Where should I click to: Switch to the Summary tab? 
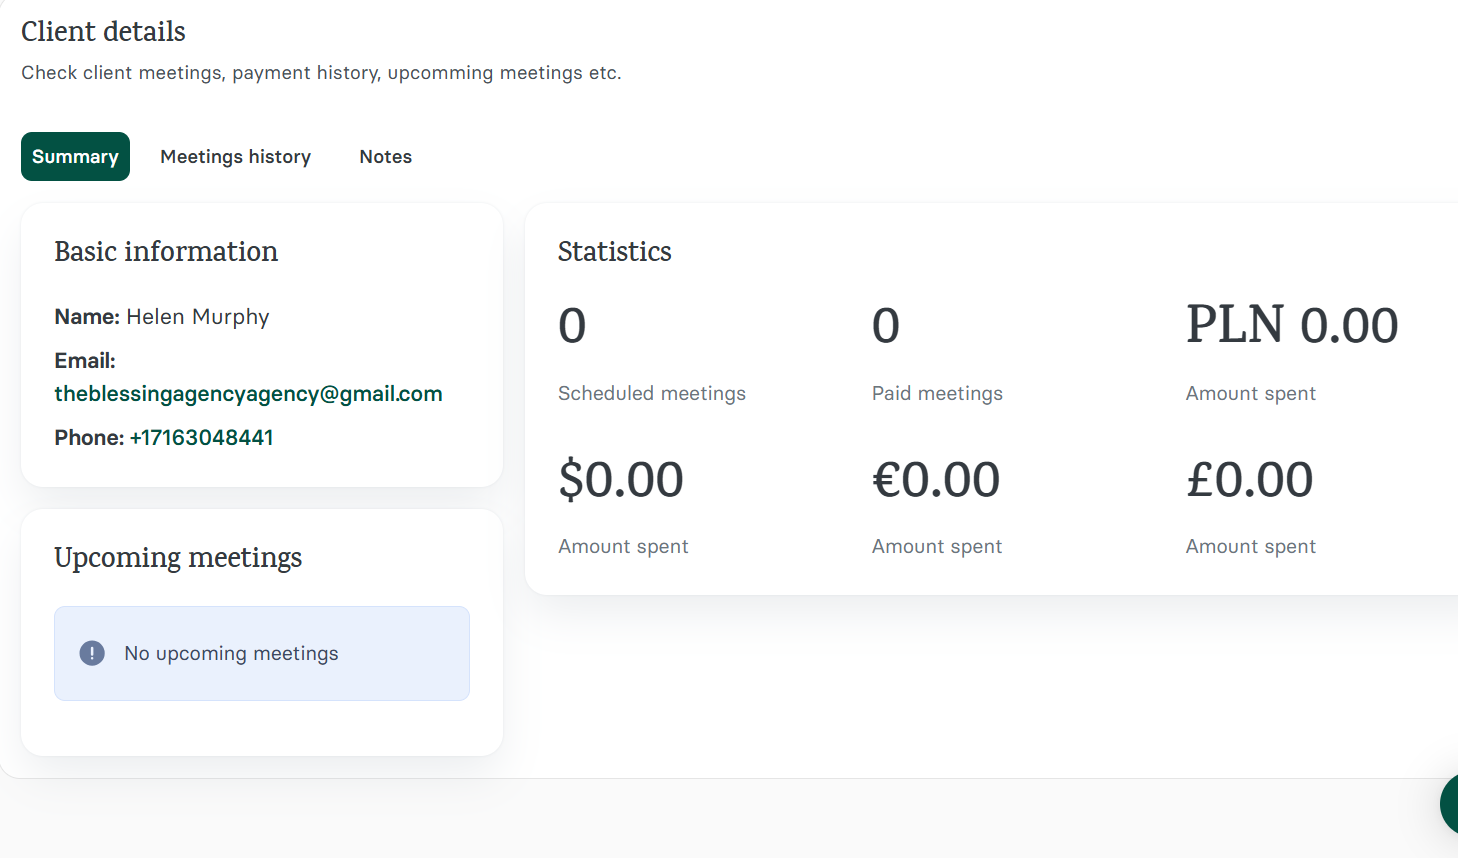tap(75, 156)
